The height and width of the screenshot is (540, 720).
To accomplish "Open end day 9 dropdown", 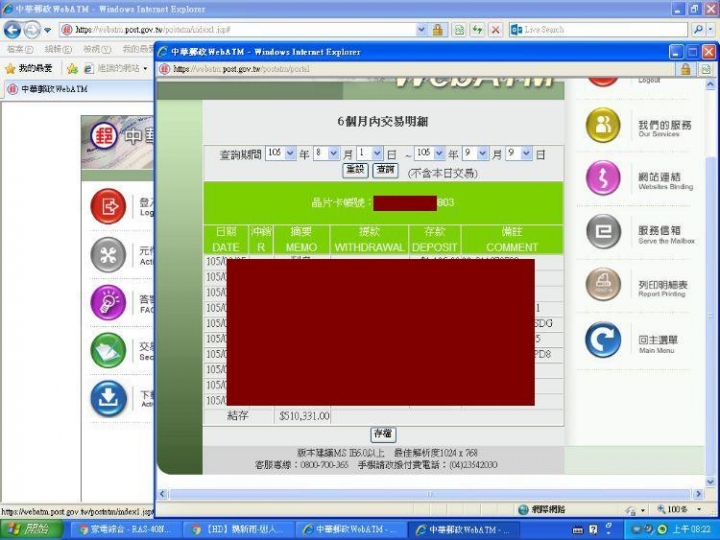I will click(x=527, y=153).
